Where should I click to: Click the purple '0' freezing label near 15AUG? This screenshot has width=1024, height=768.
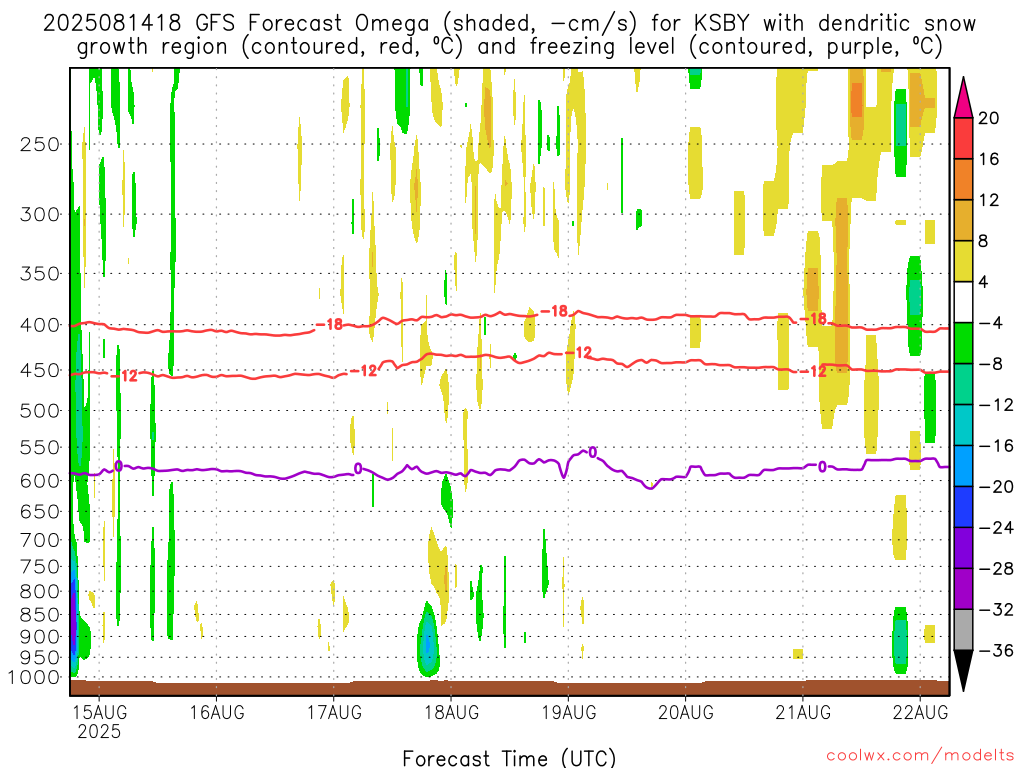pyautogui.click(x=118, y=466)
